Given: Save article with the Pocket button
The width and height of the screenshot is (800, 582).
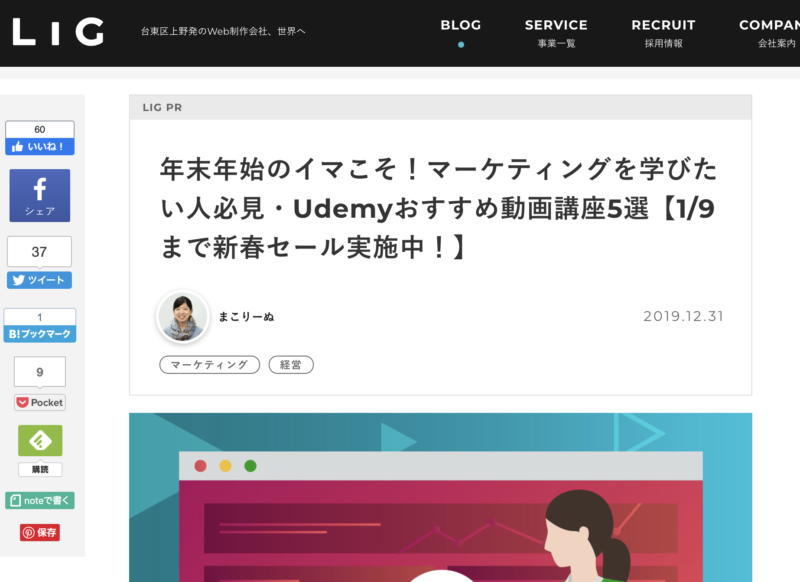Looking at the screenshot, I should (x=40, y=402).
